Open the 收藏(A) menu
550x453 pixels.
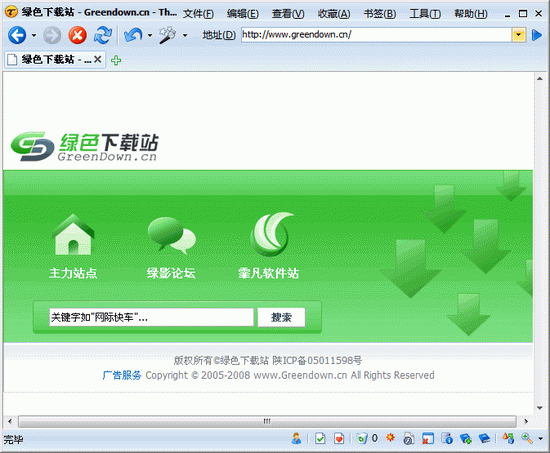coord(334,14)
